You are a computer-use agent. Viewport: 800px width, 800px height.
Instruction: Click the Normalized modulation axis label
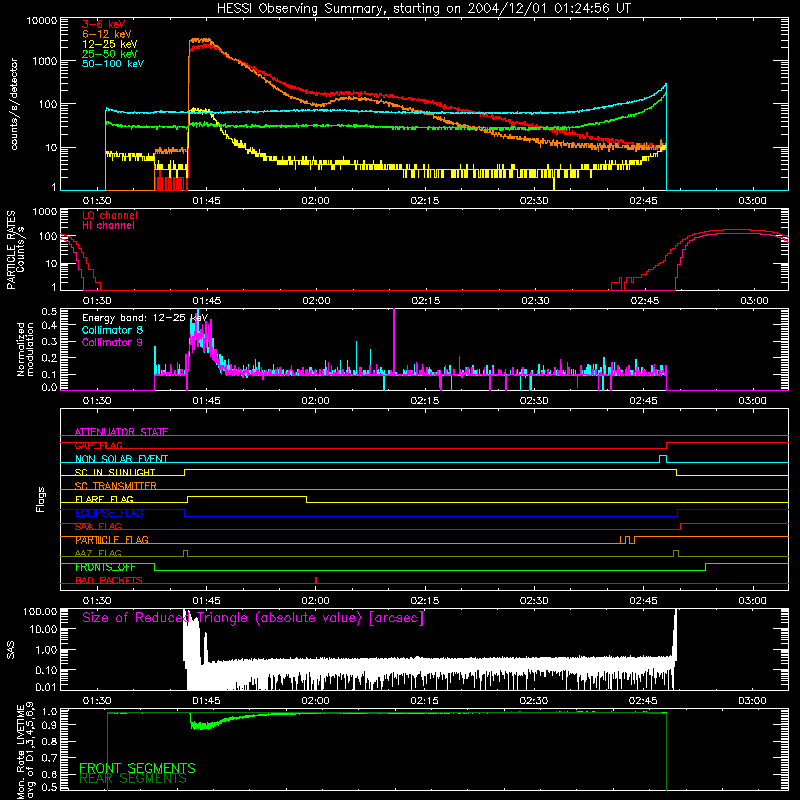click(25, 349)
